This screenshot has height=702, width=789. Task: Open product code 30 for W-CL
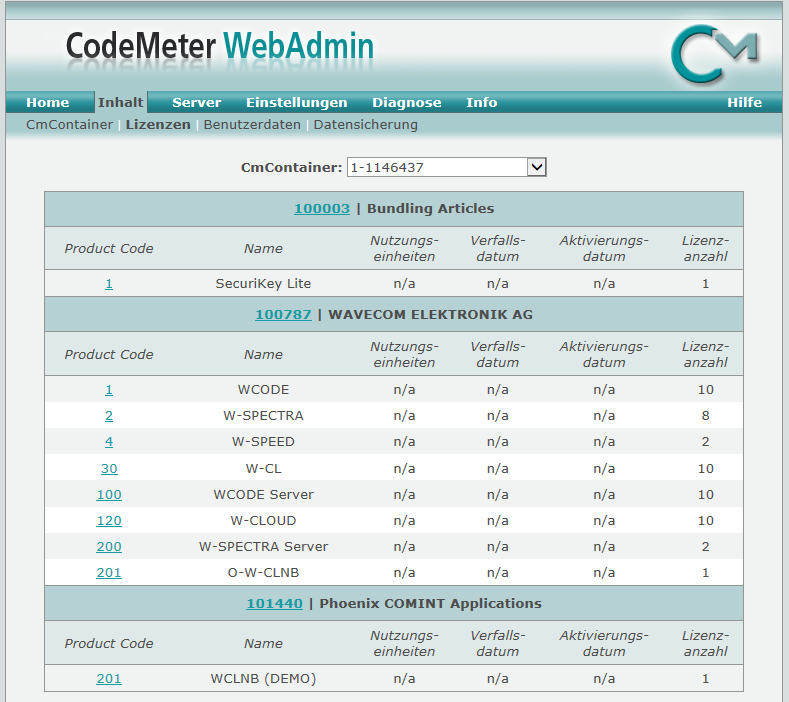click(109, 469)
